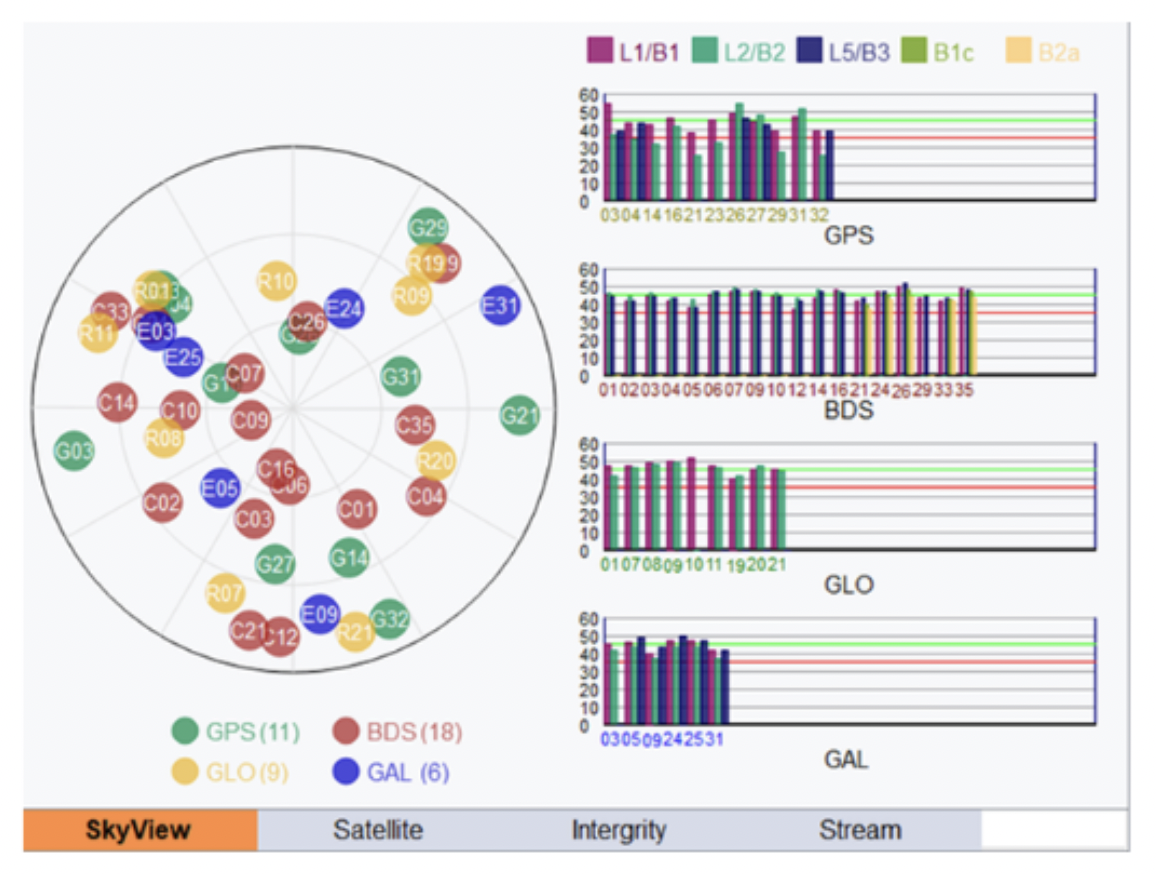1156x874 pixels.
Task: Open the Intergrity tab
Action: coord(618,830)
